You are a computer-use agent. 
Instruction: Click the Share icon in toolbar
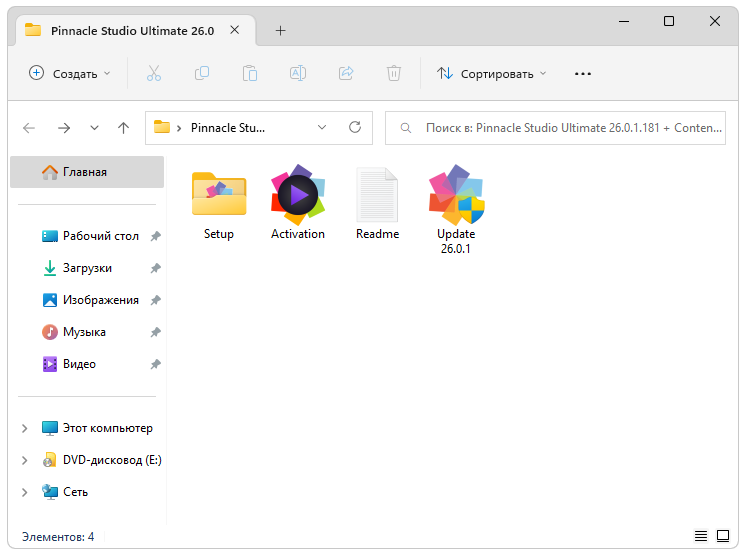pos(346,74)
